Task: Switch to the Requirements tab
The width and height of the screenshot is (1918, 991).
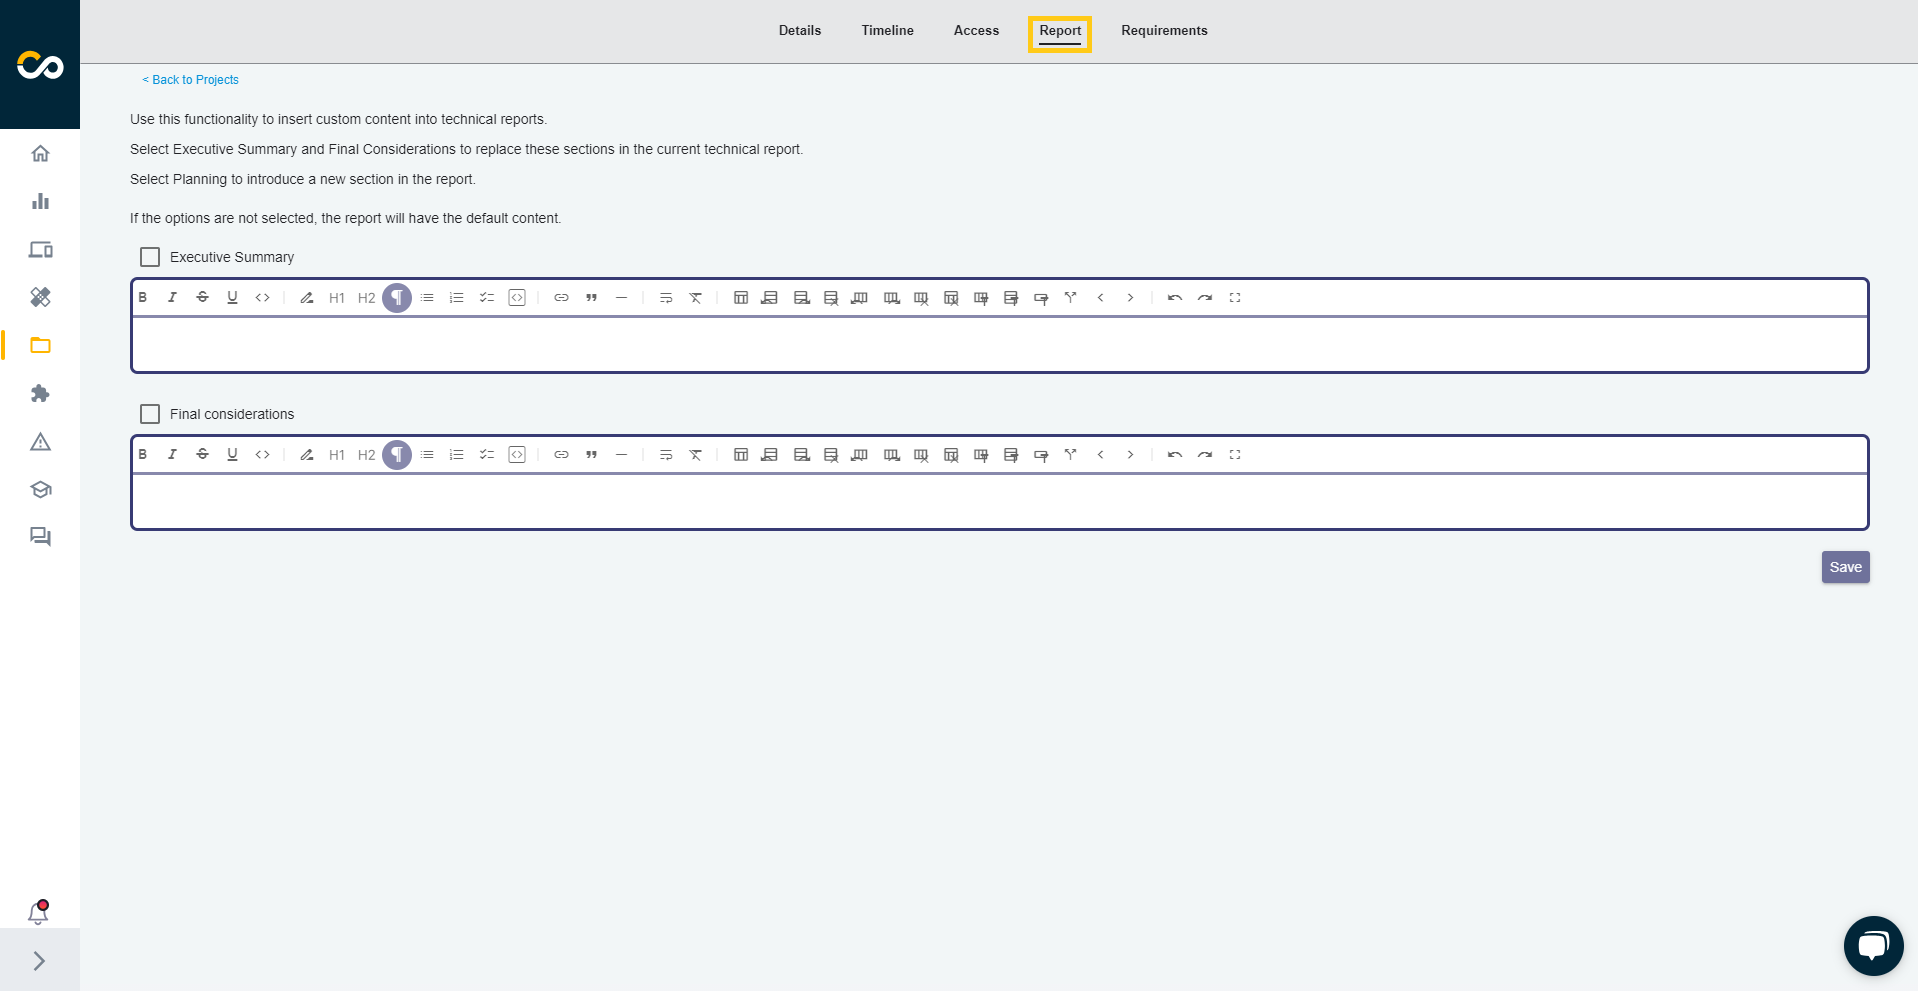Action: tap(1164, 31)
